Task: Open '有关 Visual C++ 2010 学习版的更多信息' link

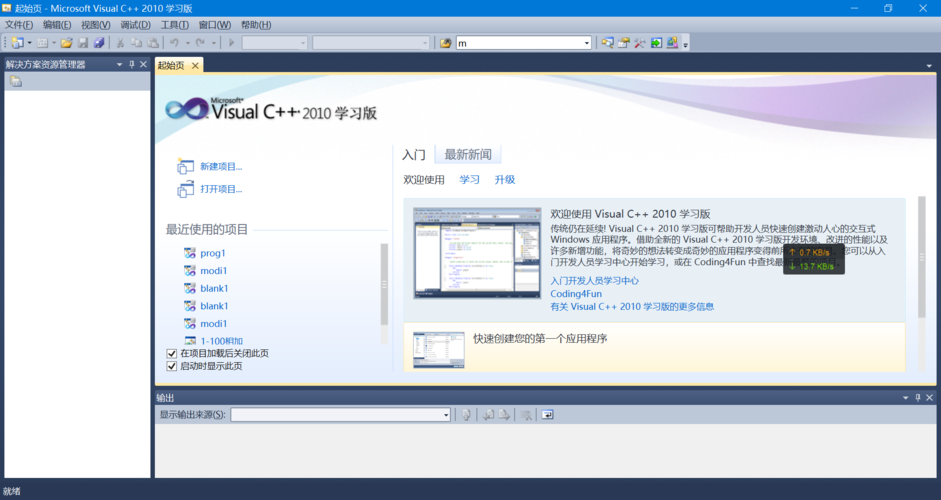Action: [x=632, y=306]
